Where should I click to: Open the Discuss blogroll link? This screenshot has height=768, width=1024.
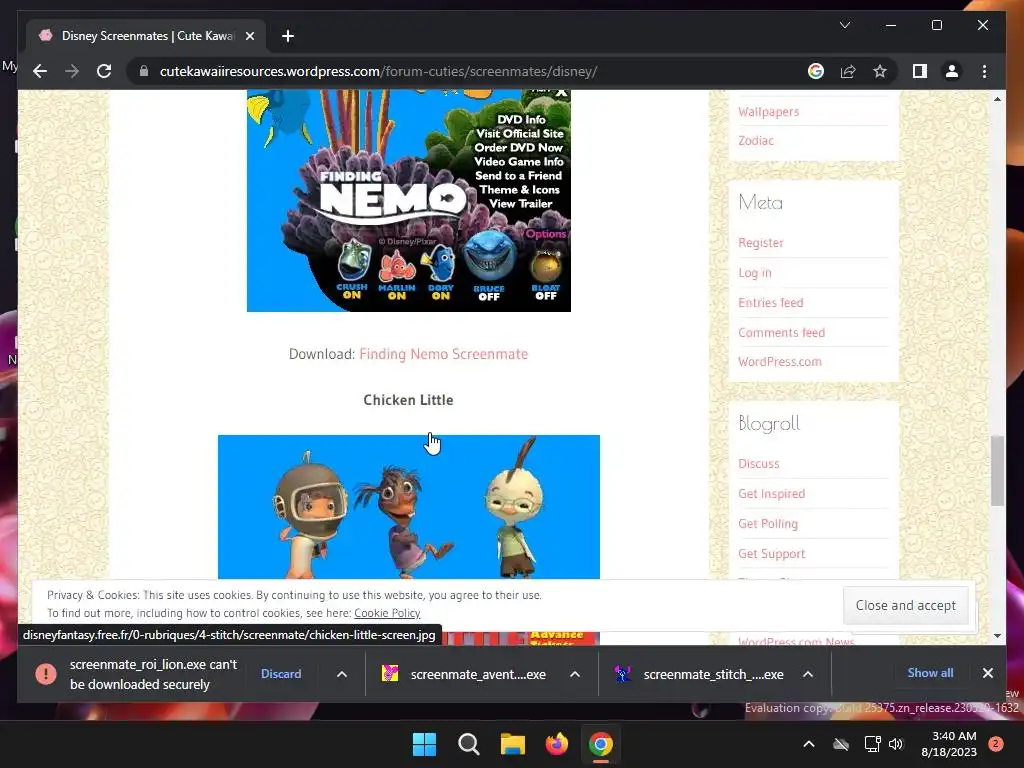pyautogui.click(x=759, y=464)
